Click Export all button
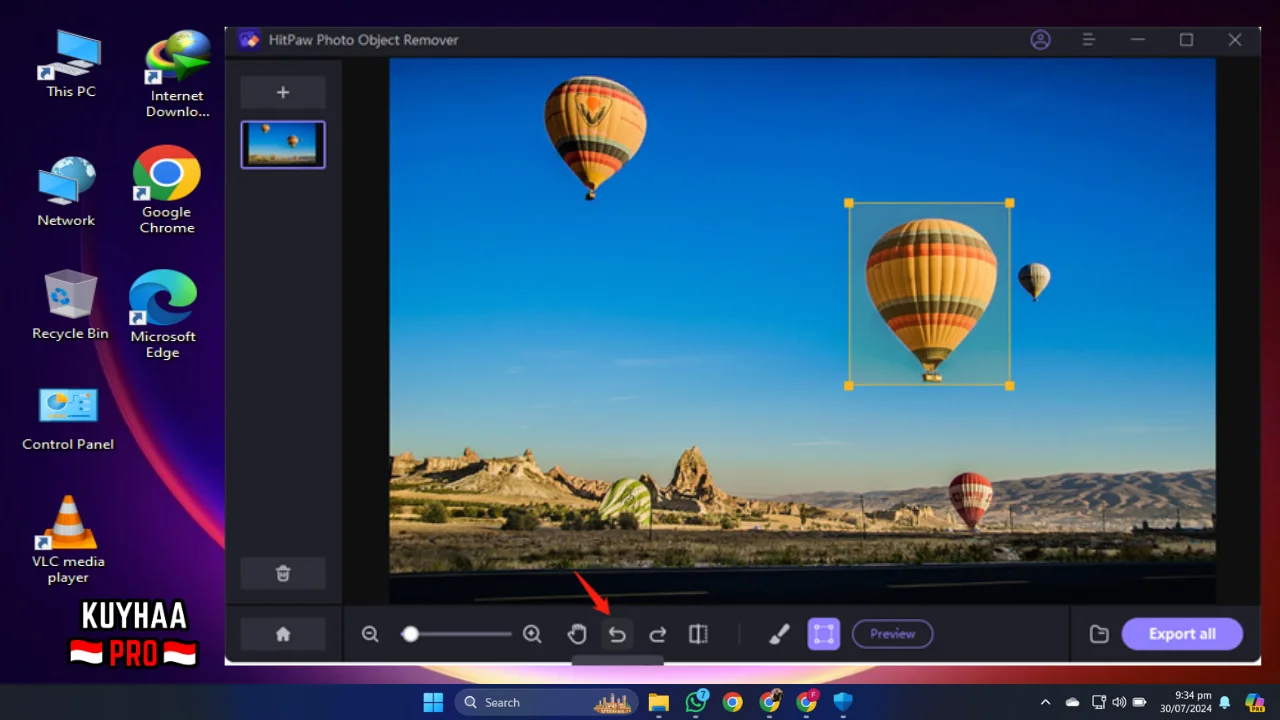Screen dimensions: 1280x720 pos(1182,634)
